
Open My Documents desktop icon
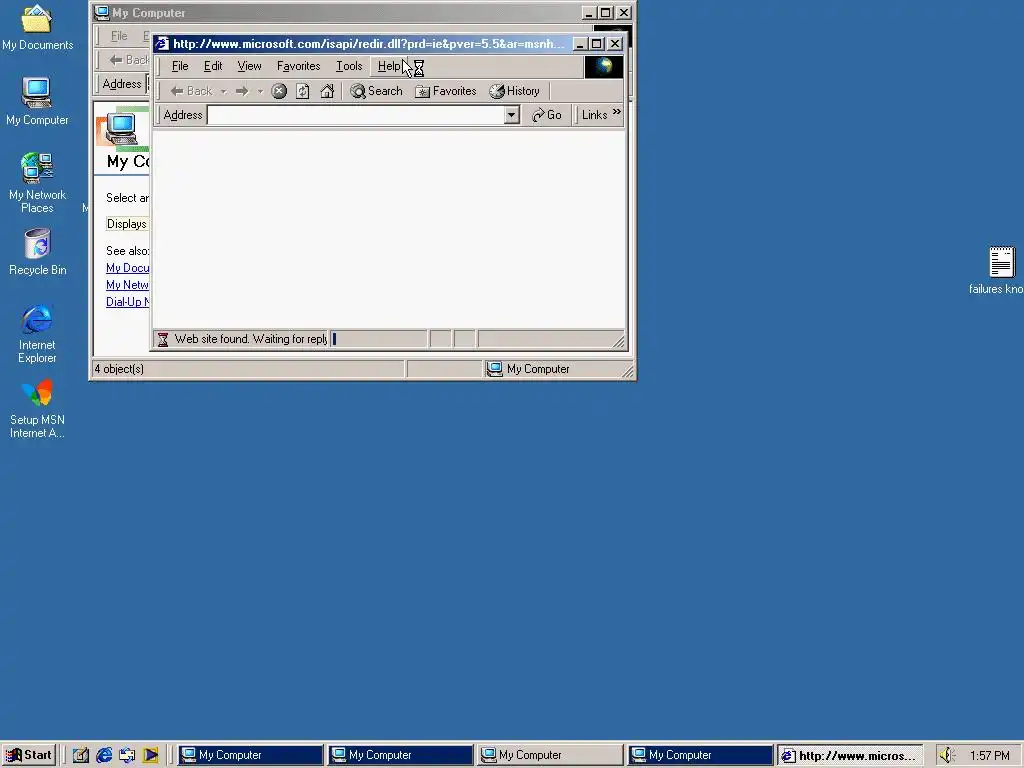37,27
